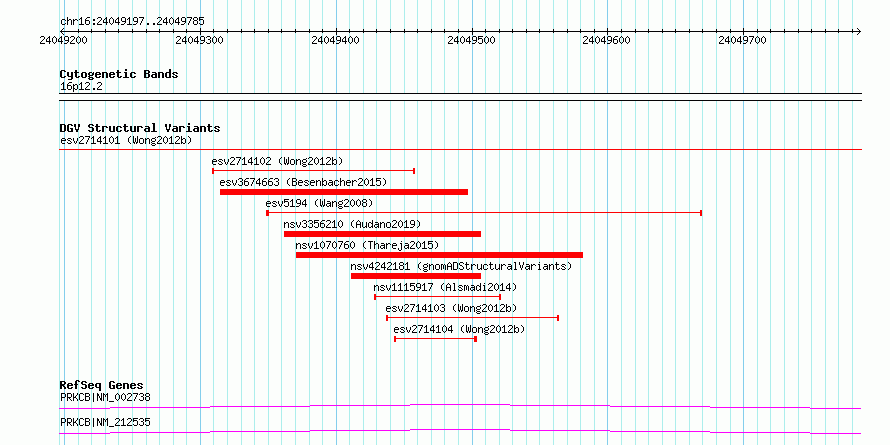Click the nsv3356210 thick red bar
Viewport: 890px width, 445px height.
click(x=383, y=234)
